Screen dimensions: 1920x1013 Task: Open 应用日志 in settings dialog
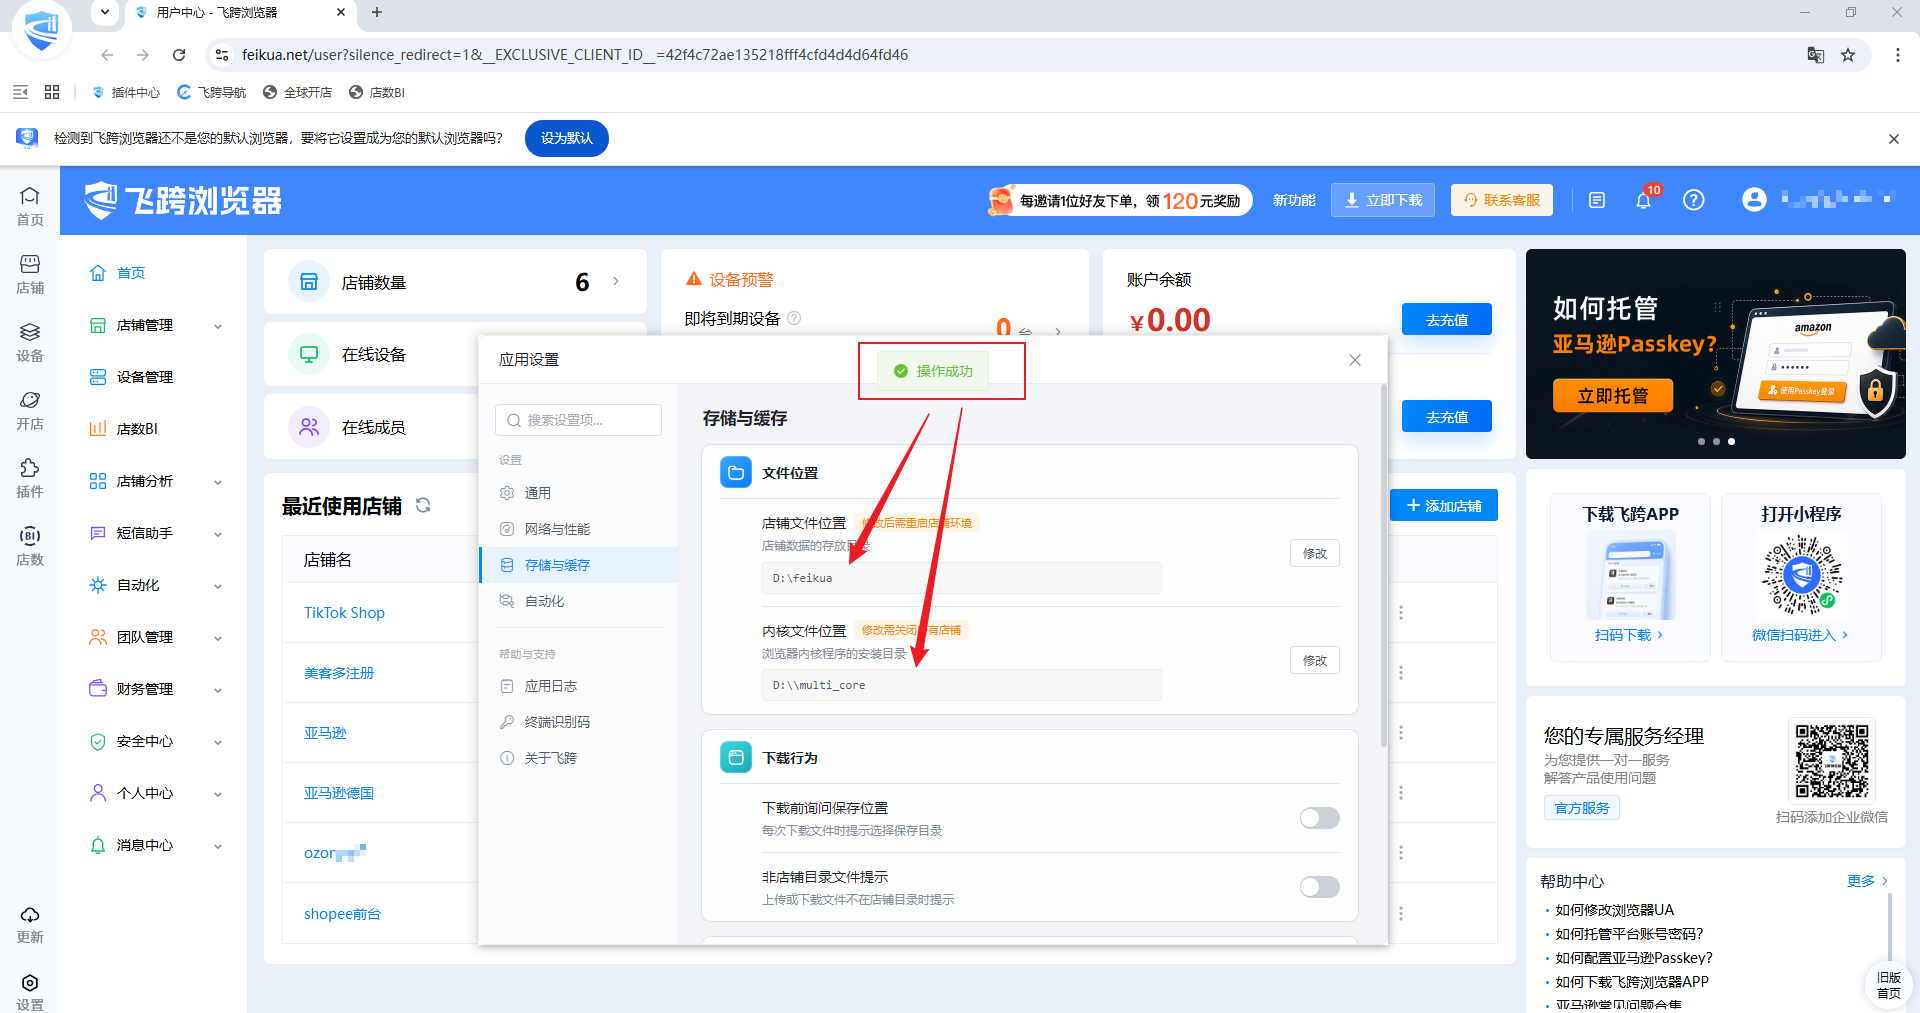(x=579, y=686)
